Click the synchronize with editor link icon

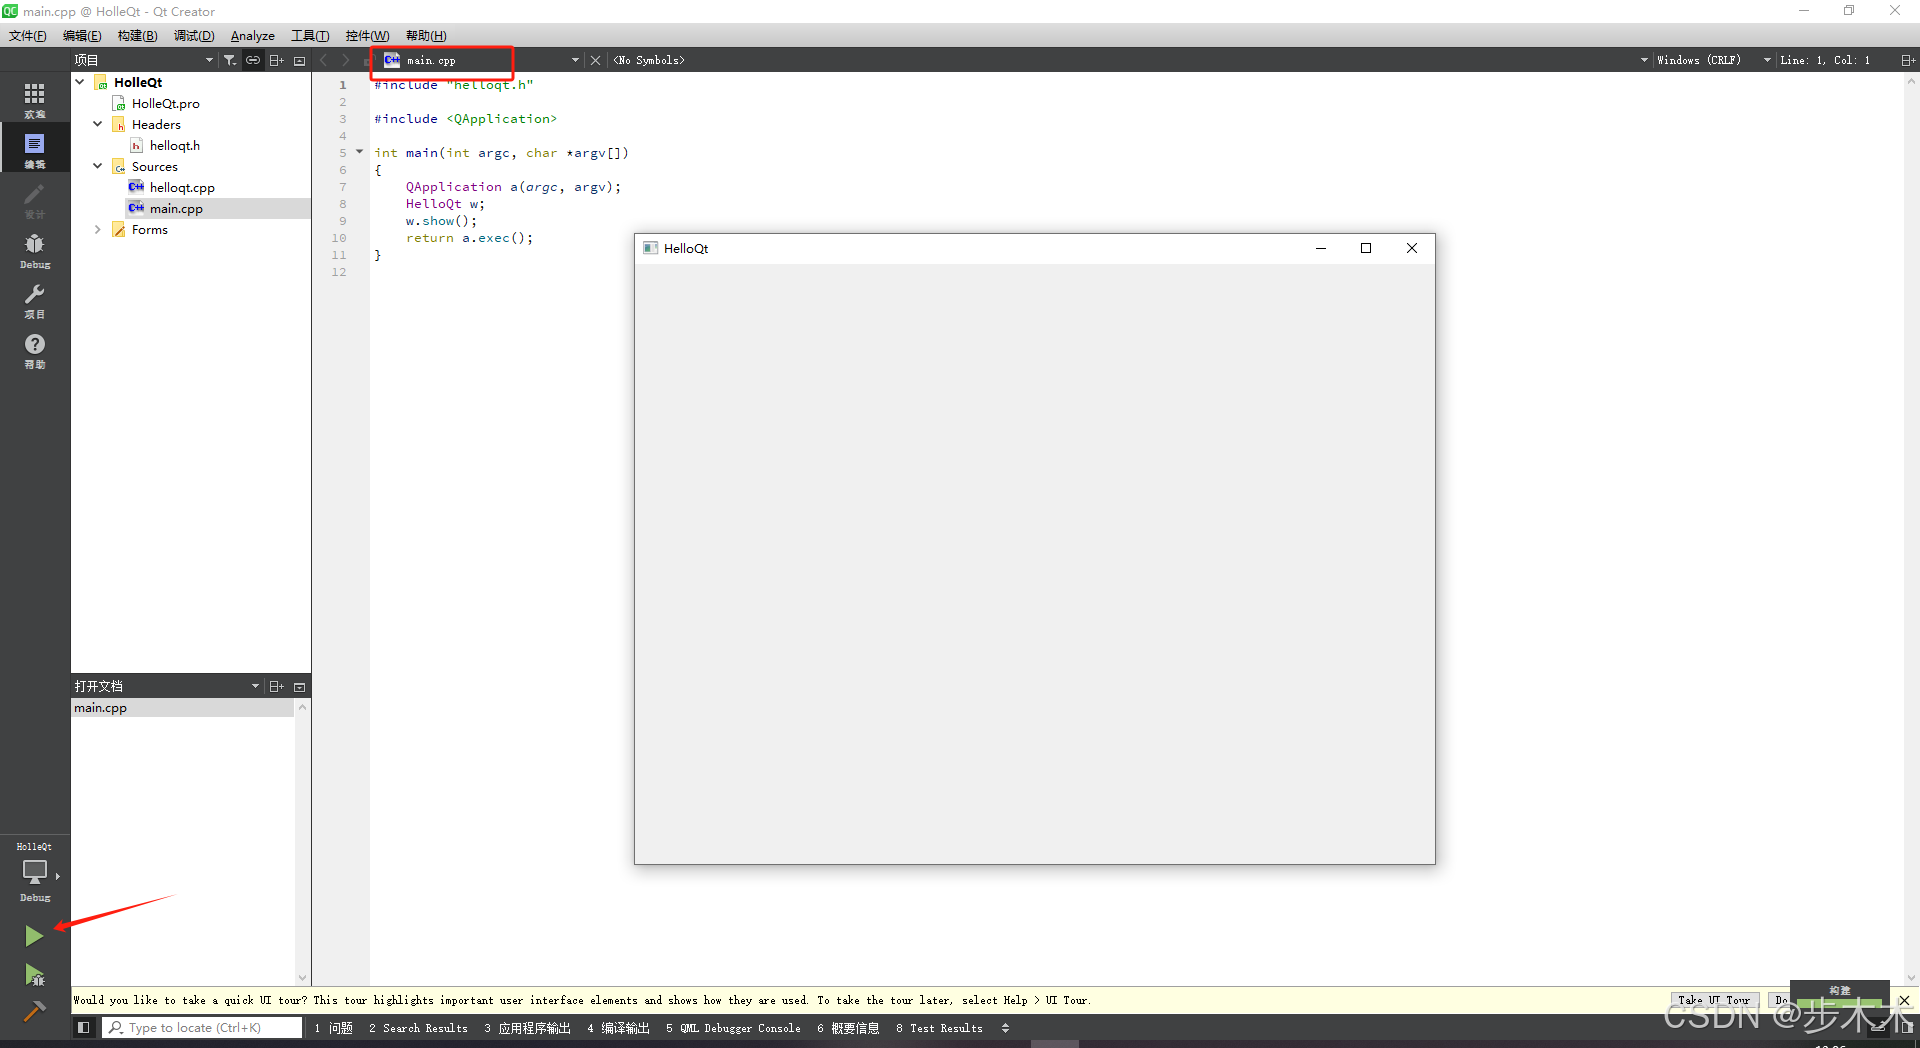pos(253,60)
